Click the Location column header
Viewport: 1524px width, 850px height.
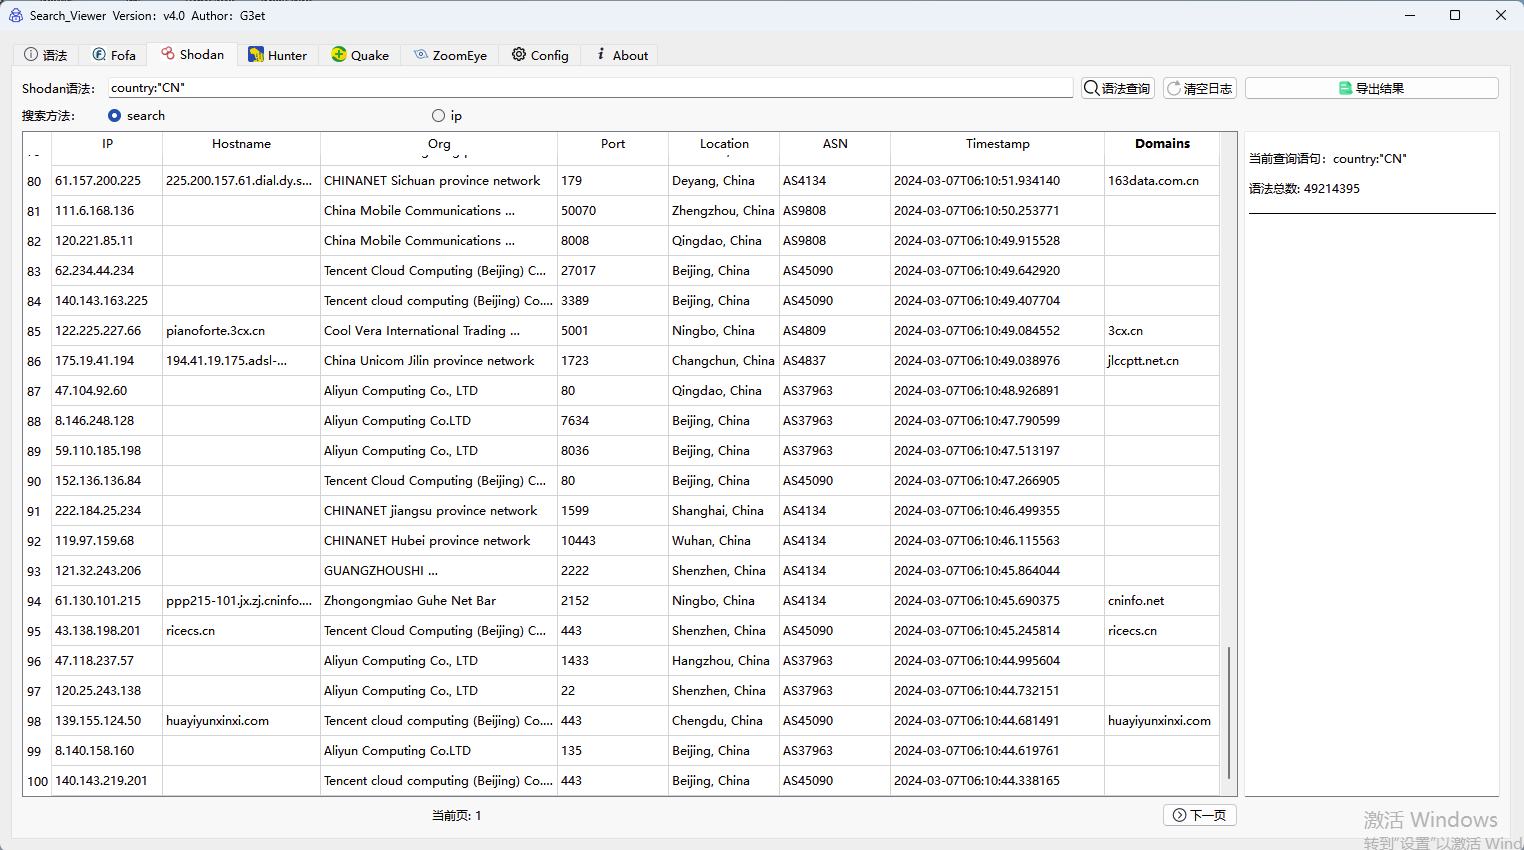click(x=724, y=144)
